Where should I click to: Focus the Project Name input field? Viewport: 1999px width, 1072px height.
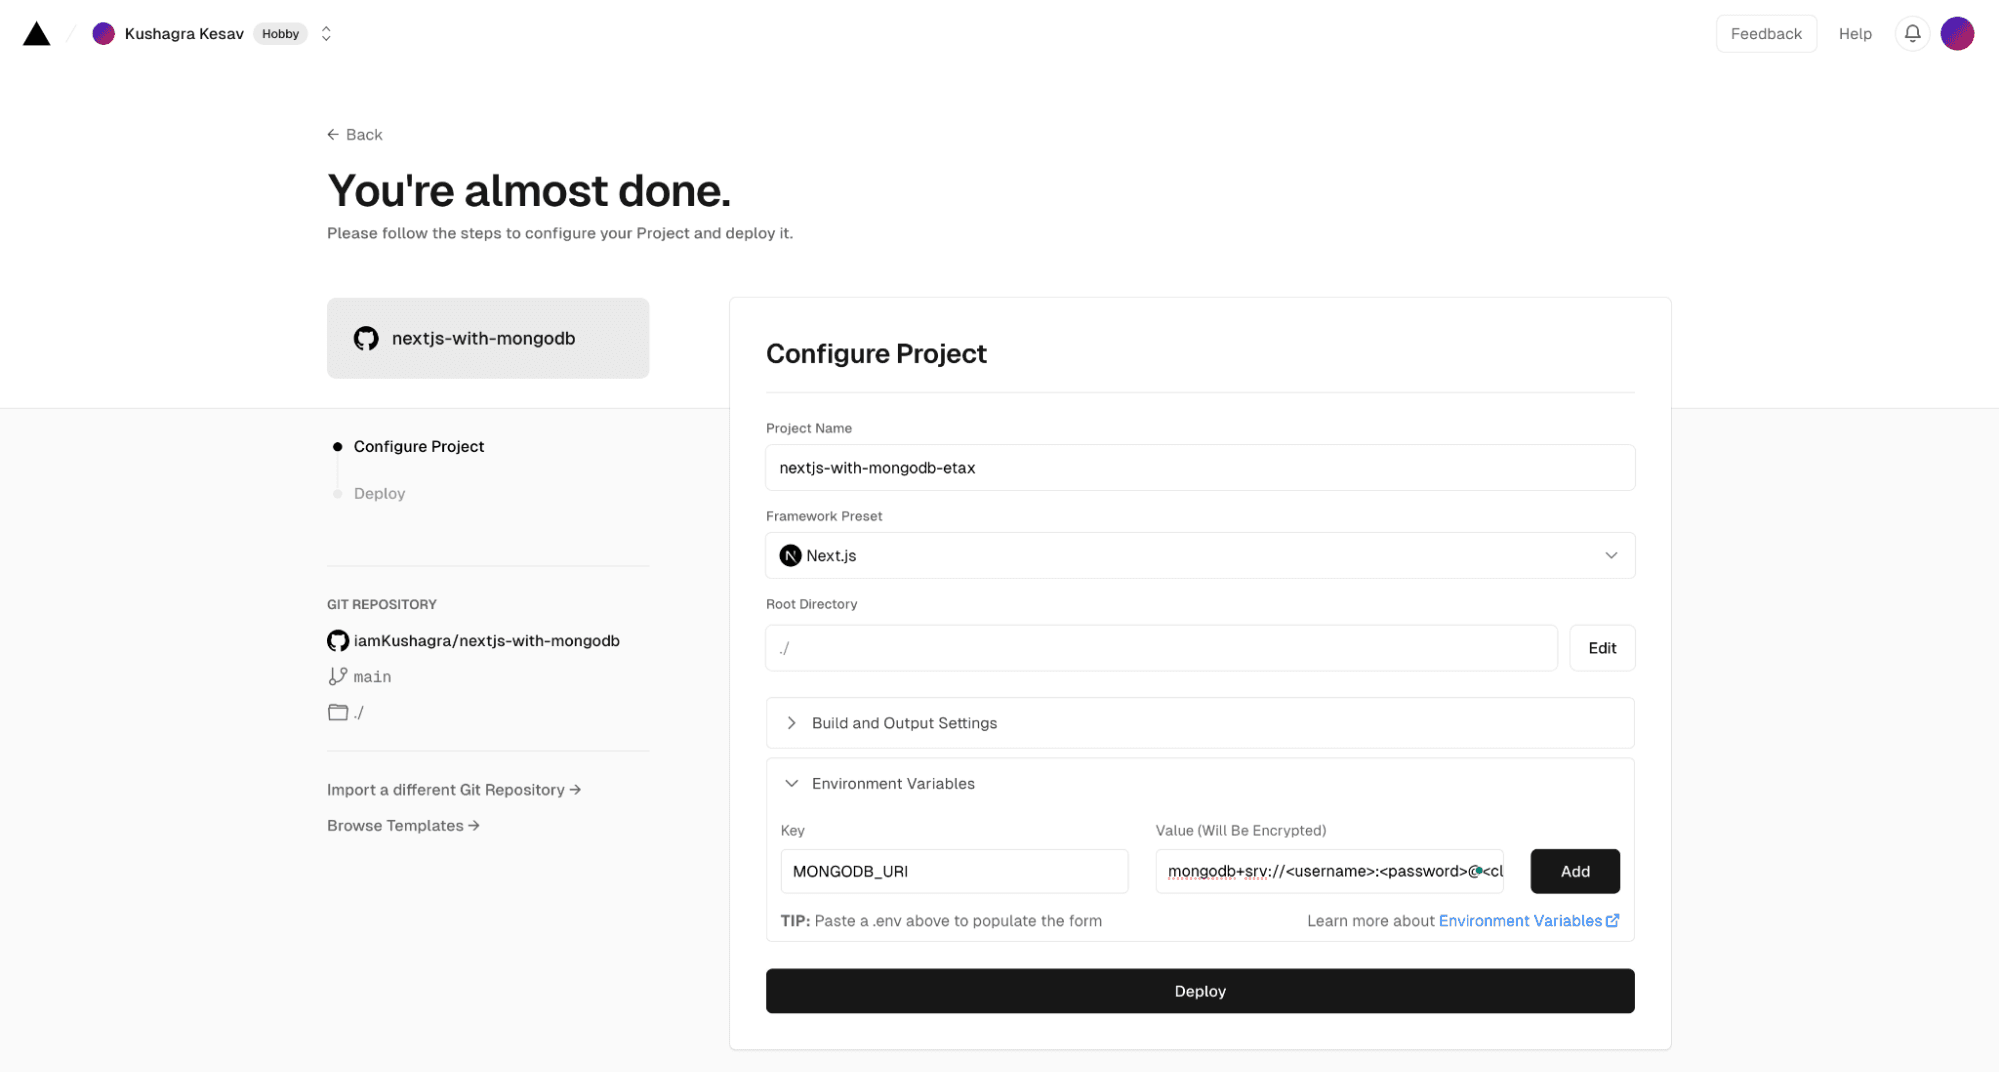click(x=1199, y=468)
